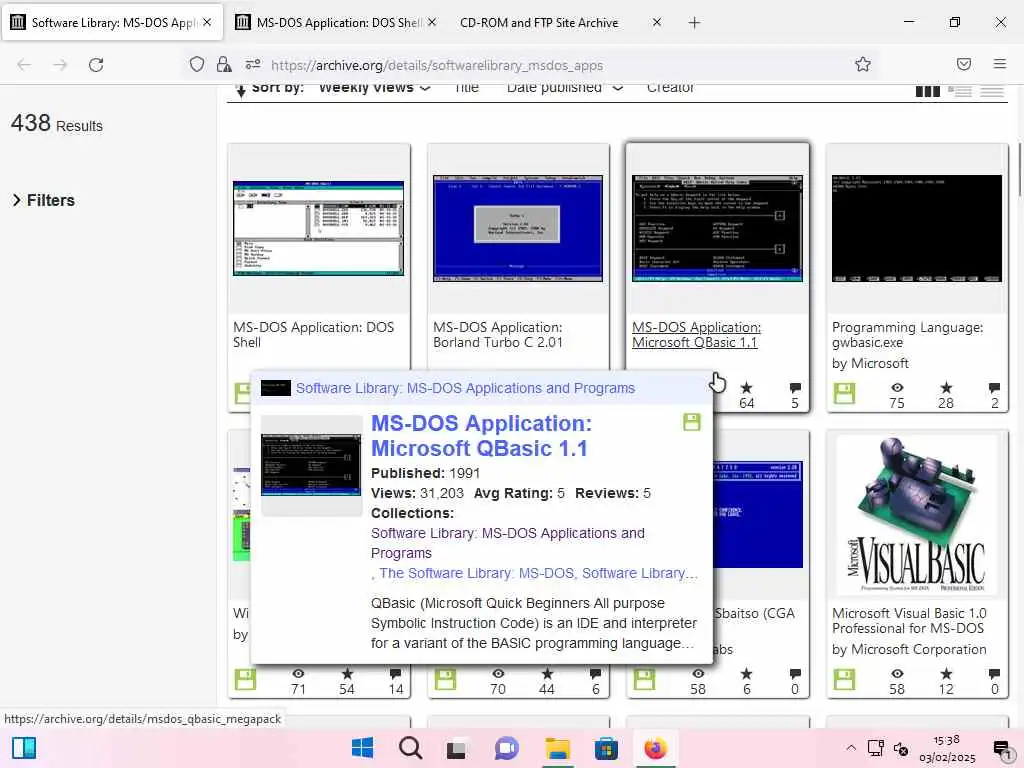Open the Firefox hamburger menu
The height and width of the screenshot is (768, 1024).
1000,64
